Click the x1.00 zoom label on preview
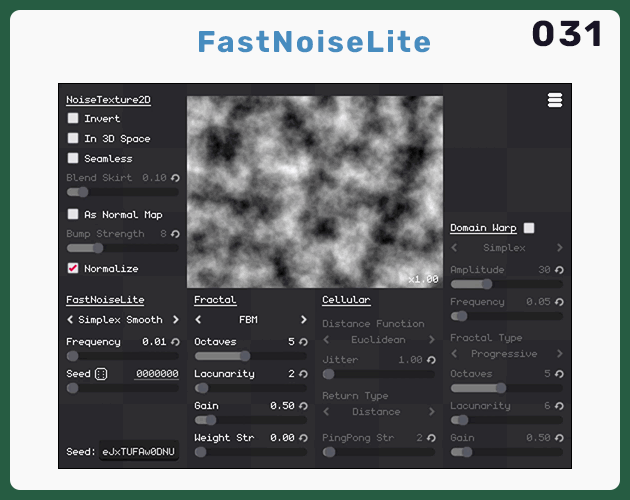 [423, 279]
